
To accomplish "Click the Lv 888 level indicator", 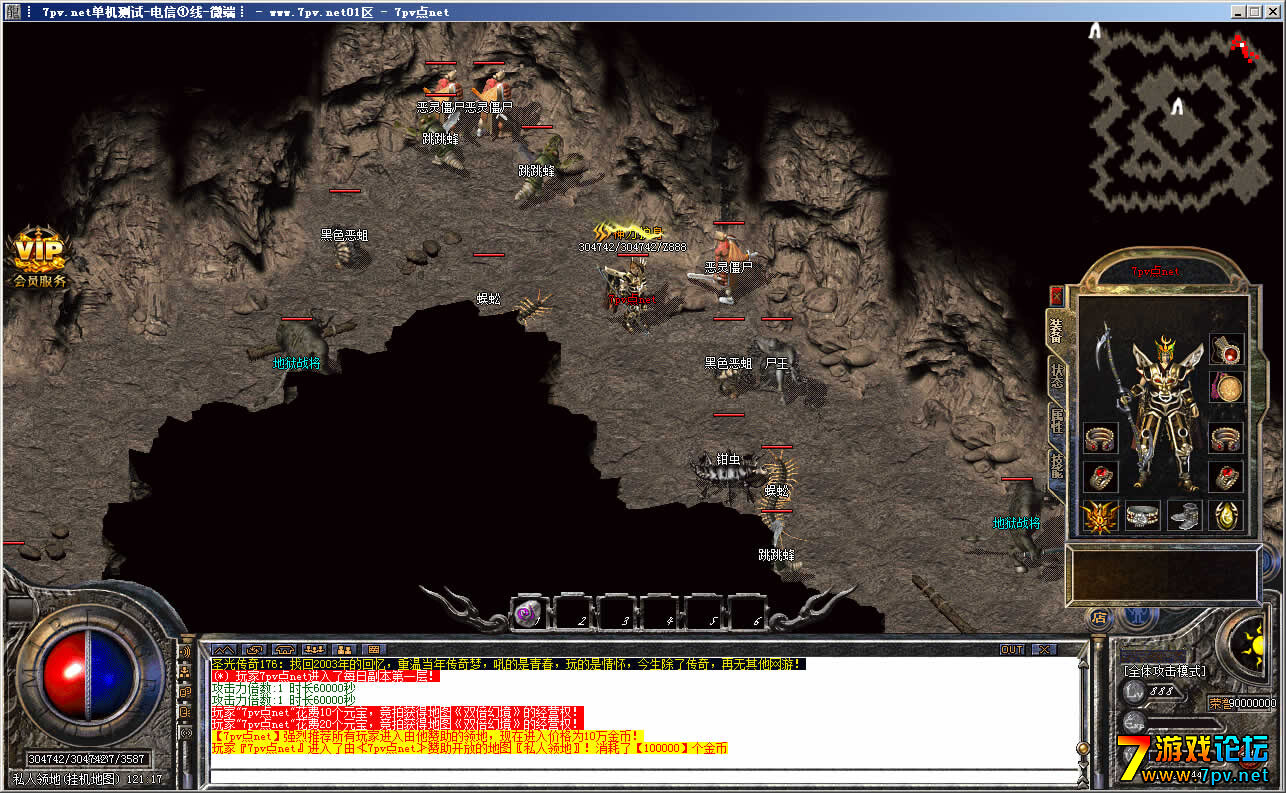I will [1151, 692].
